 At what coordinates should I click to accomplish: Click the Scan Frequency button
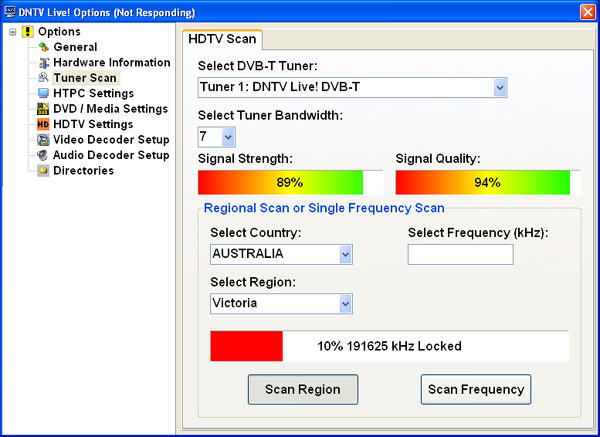[x=476, y=390]
